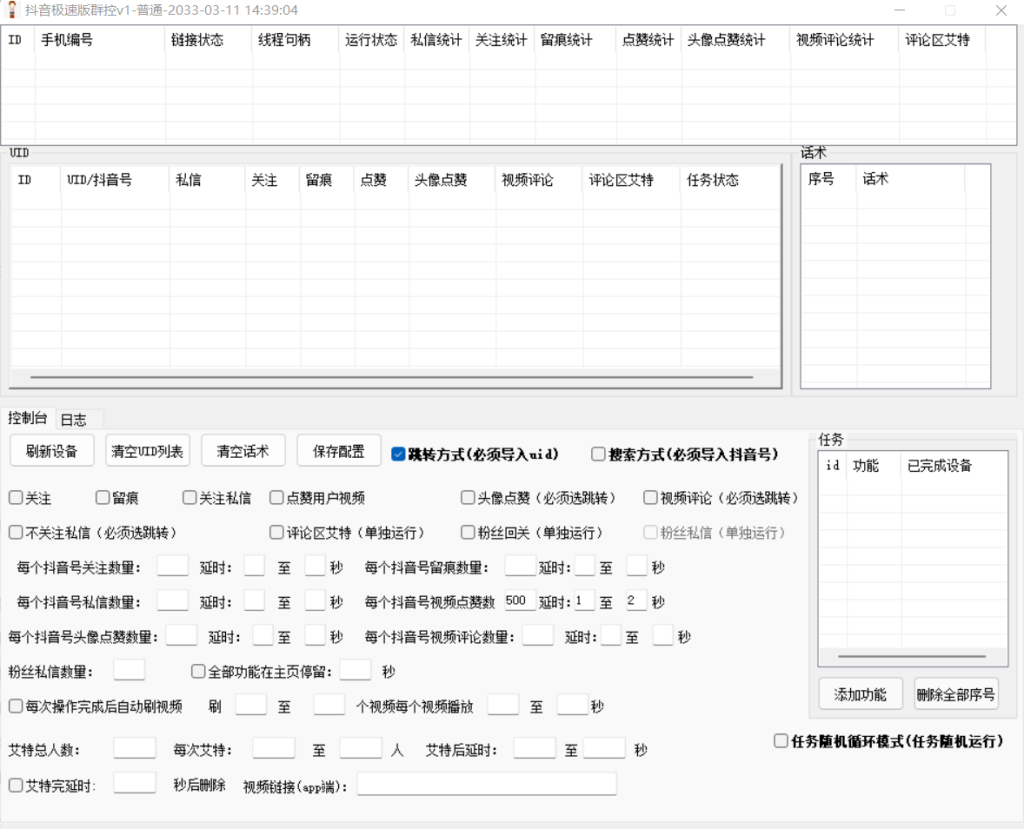Check 任务随机循环模式 checkbox
The height and width of the screenshot is (829, 1024).
coord(781,741)
